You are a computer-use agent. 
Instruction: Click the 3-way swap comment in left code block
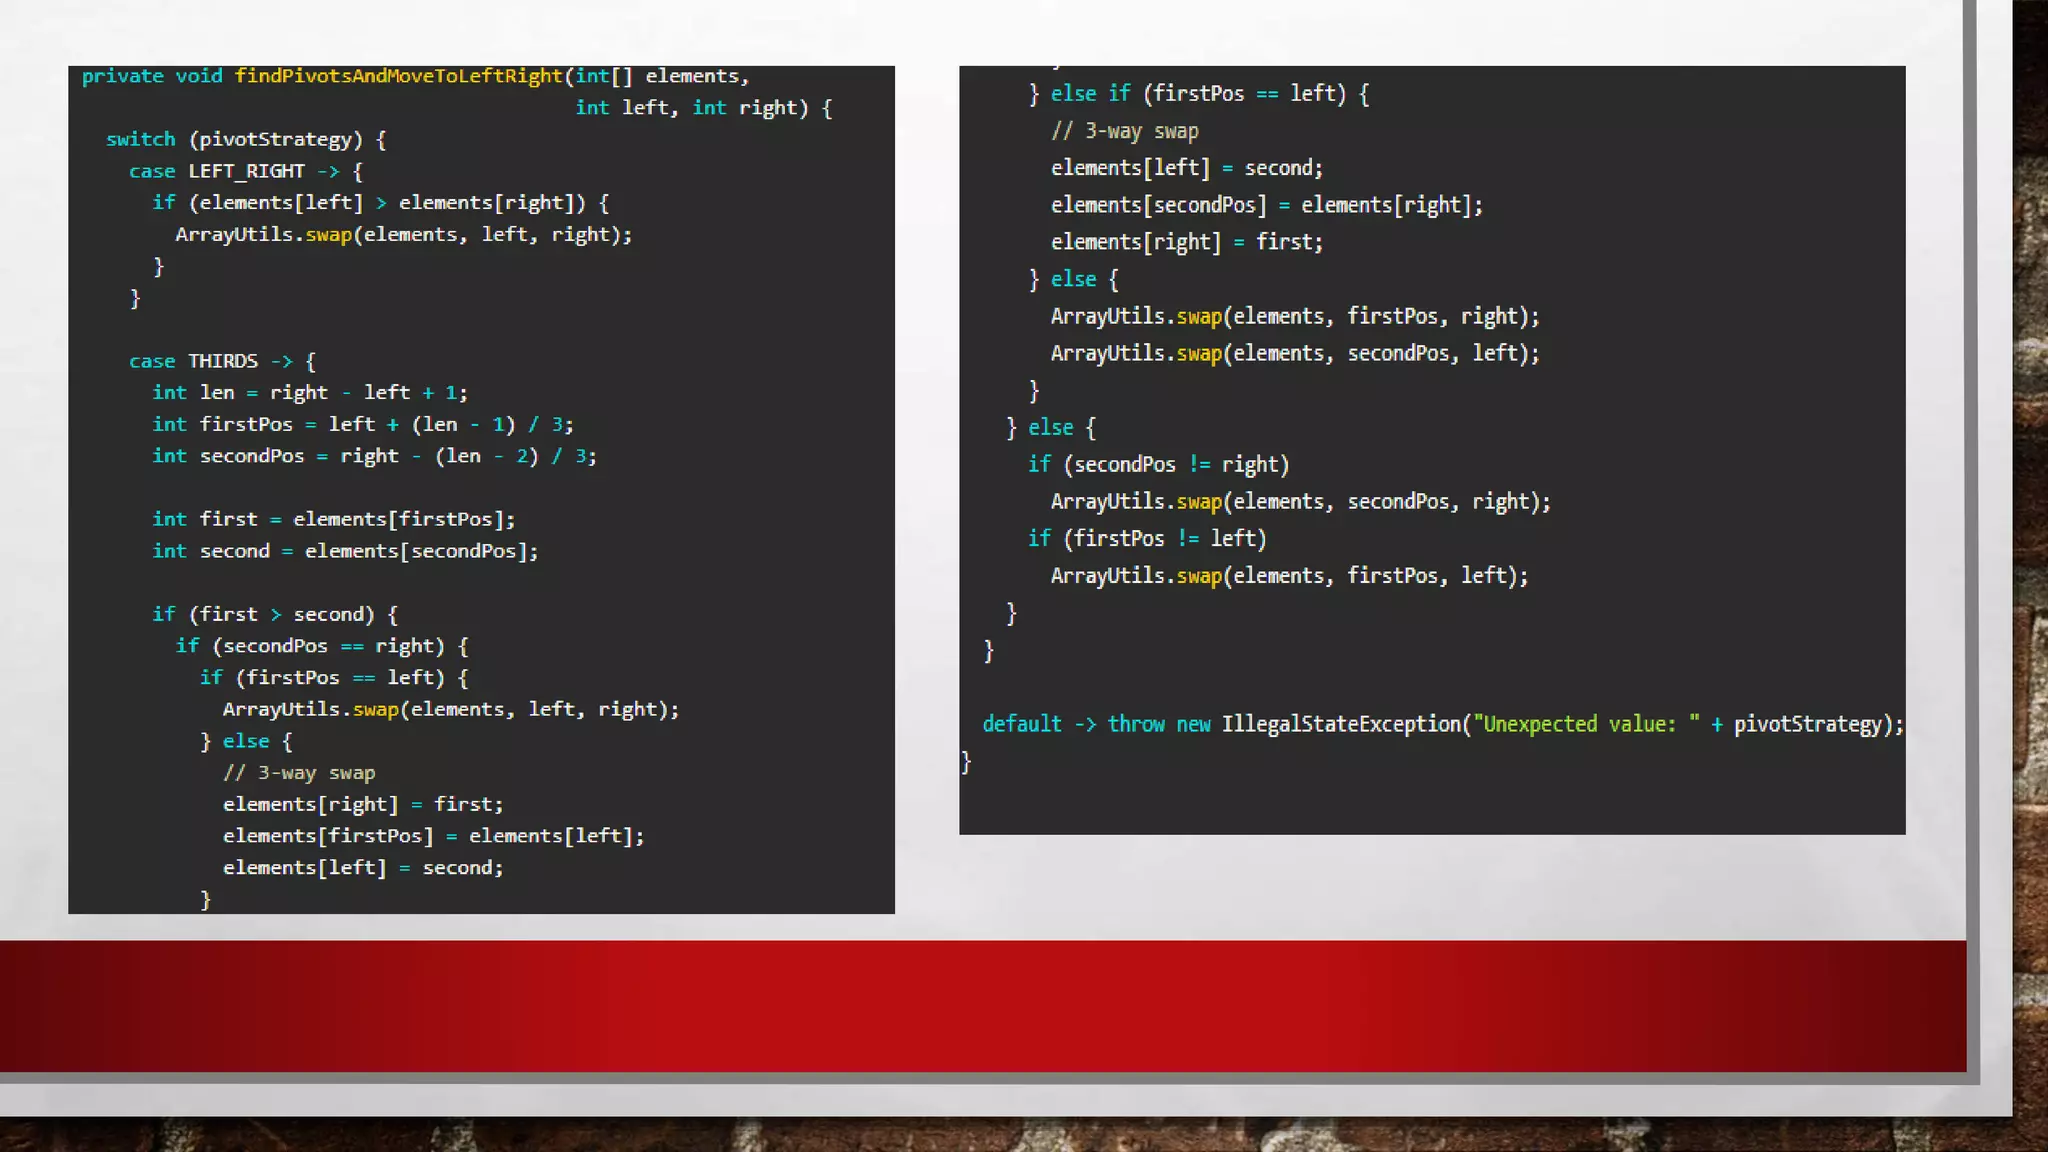click(x=299, y=773)
